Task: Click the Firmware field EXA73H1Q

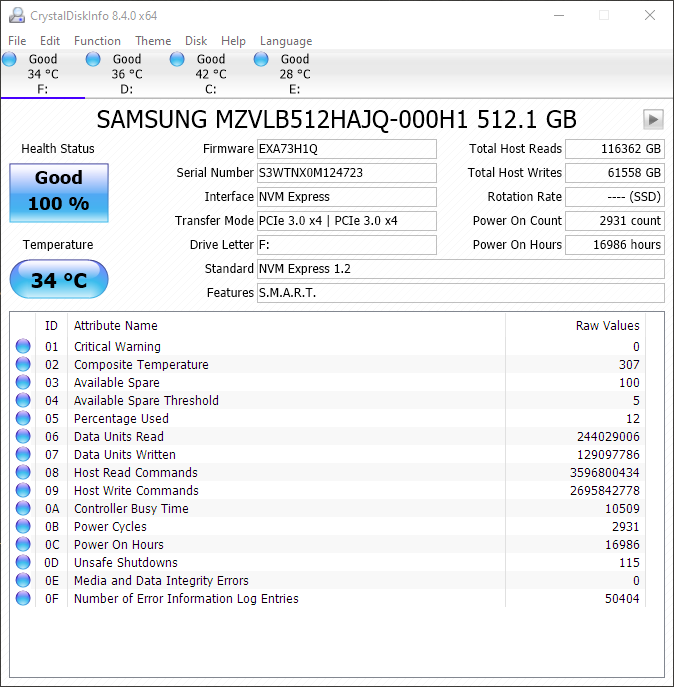Action: pos(346,149)
